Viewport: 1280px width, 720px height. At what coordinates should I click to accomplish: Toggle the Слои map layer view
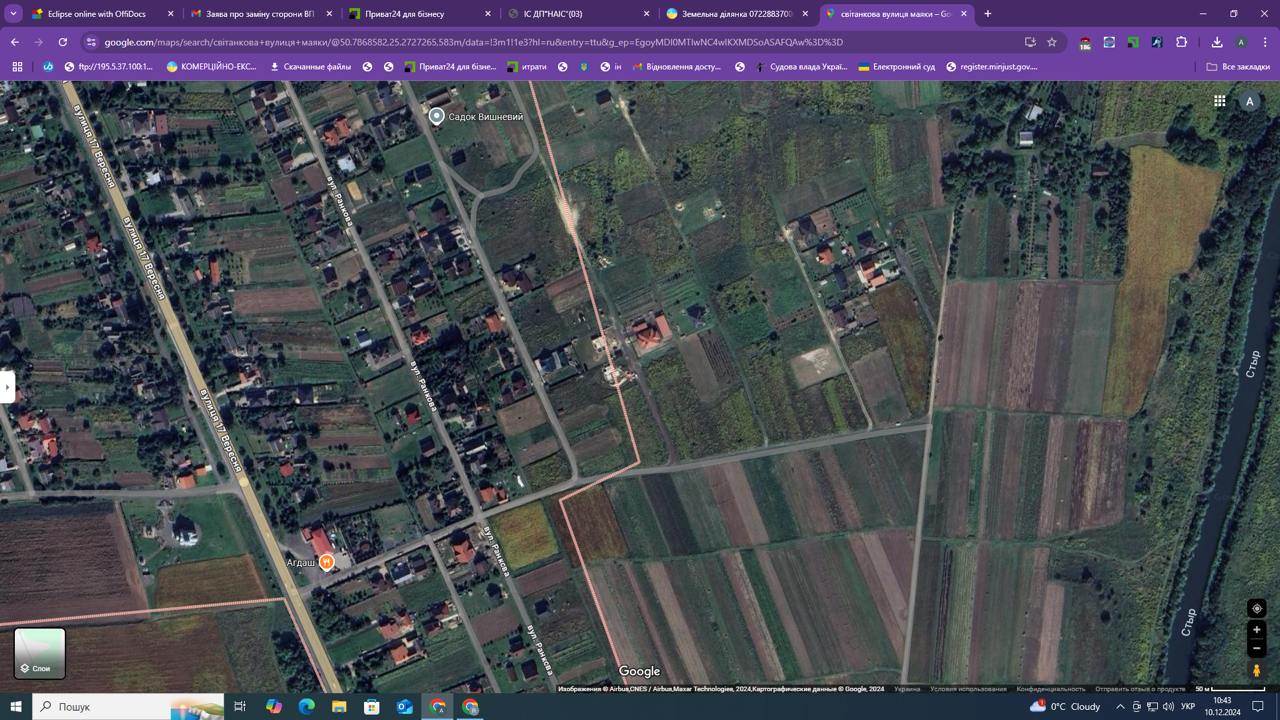pos(40,652)
